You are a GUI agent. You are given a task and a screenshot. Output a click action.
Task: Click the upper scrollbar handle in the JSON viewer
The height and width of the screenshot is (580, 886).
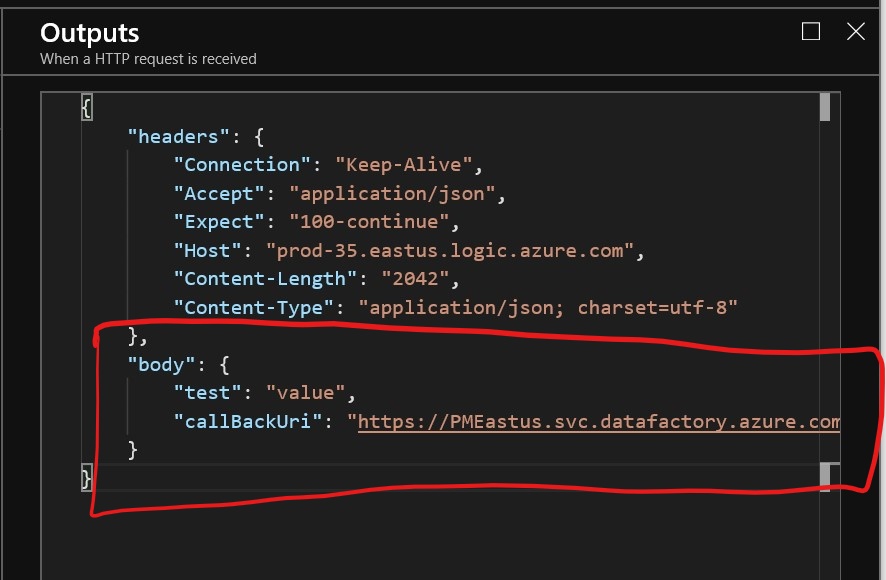point(825,107)
